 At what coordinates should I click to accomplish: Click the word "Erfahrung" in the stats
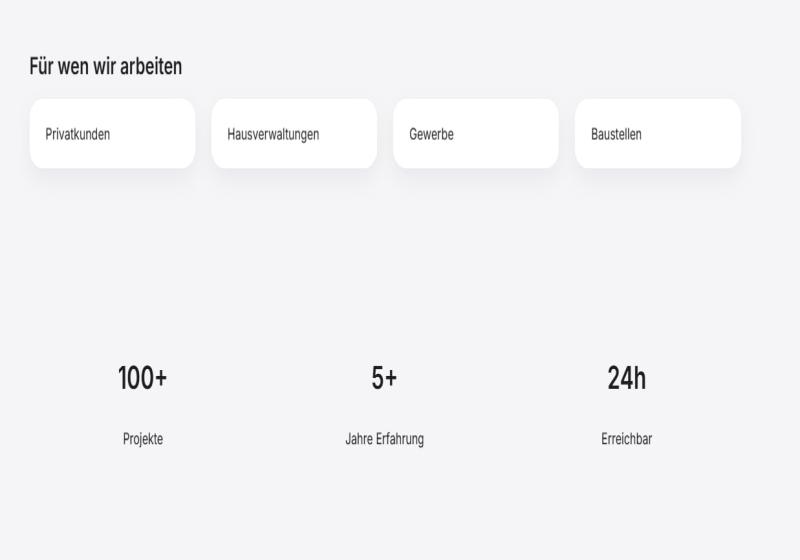tap(400, 439)
